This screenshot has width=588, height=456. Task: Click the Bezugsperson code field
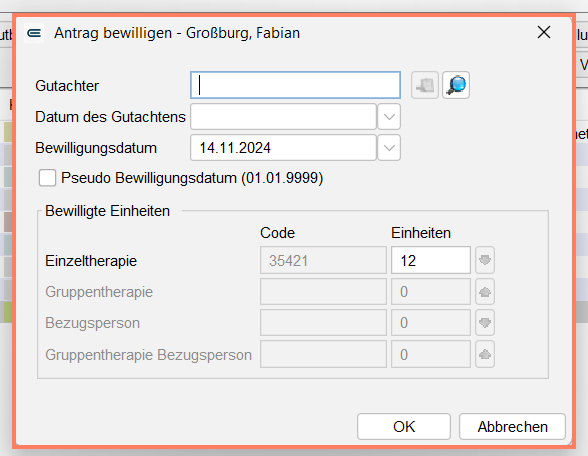click(323, 322)
